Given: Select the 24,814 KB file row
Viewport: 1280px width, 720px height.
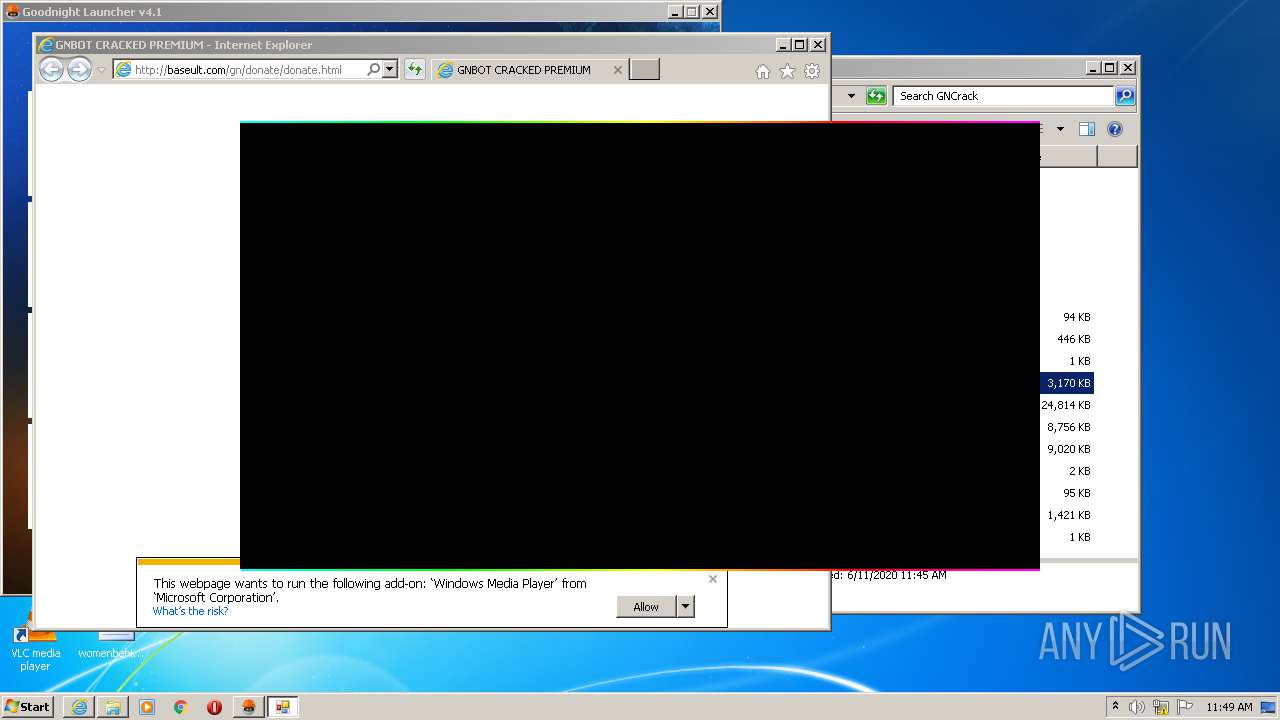Looking at the screenshot, I should [1067, 405].
